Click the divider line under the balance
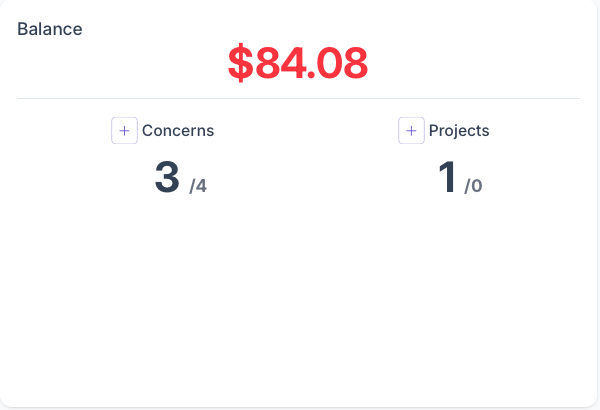 (x=298, y=99)
